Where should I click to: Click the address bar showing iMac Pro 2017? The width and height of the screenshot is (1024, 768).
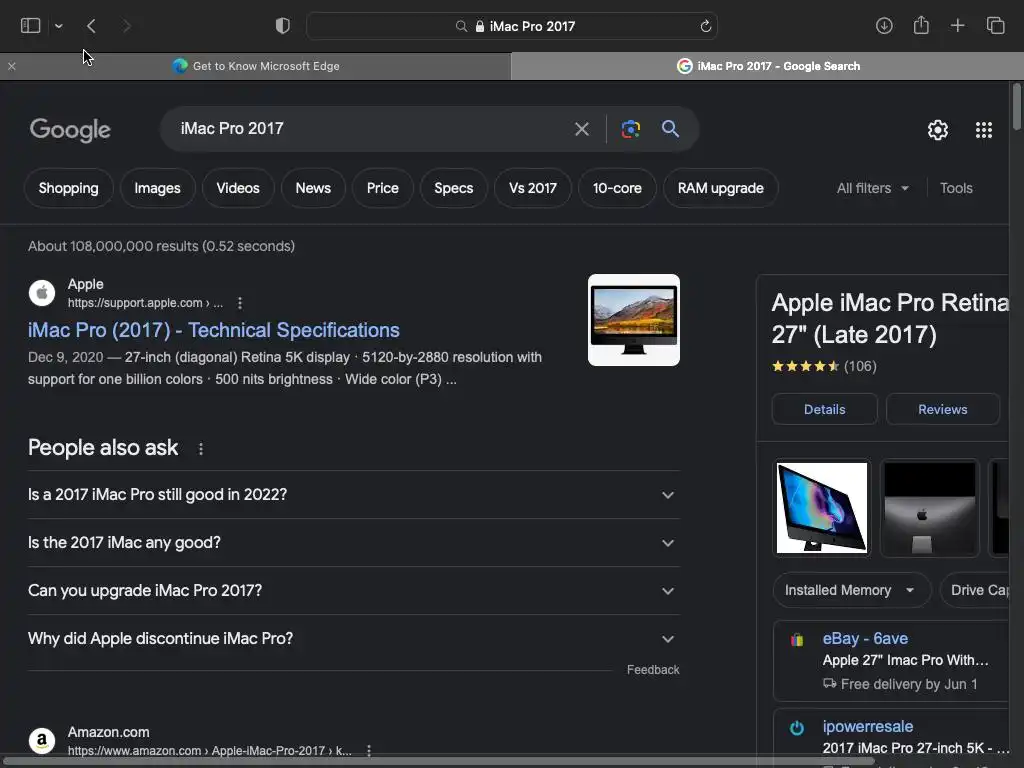512,26
